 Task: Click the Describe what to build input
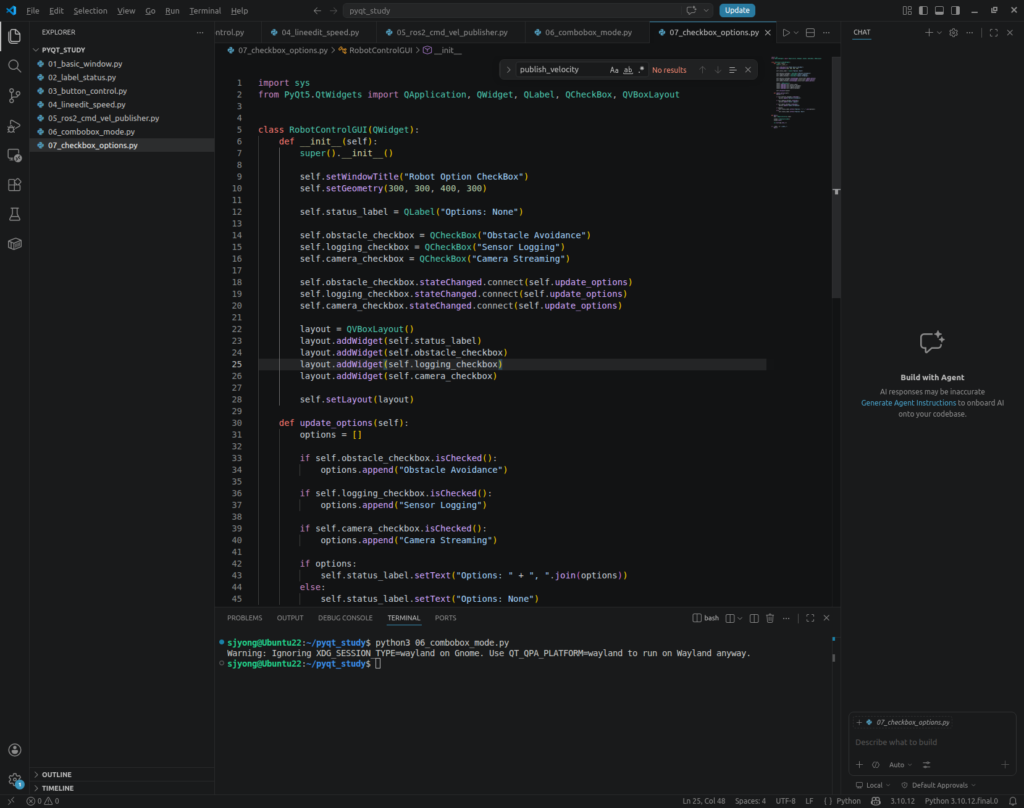[932, 742]
